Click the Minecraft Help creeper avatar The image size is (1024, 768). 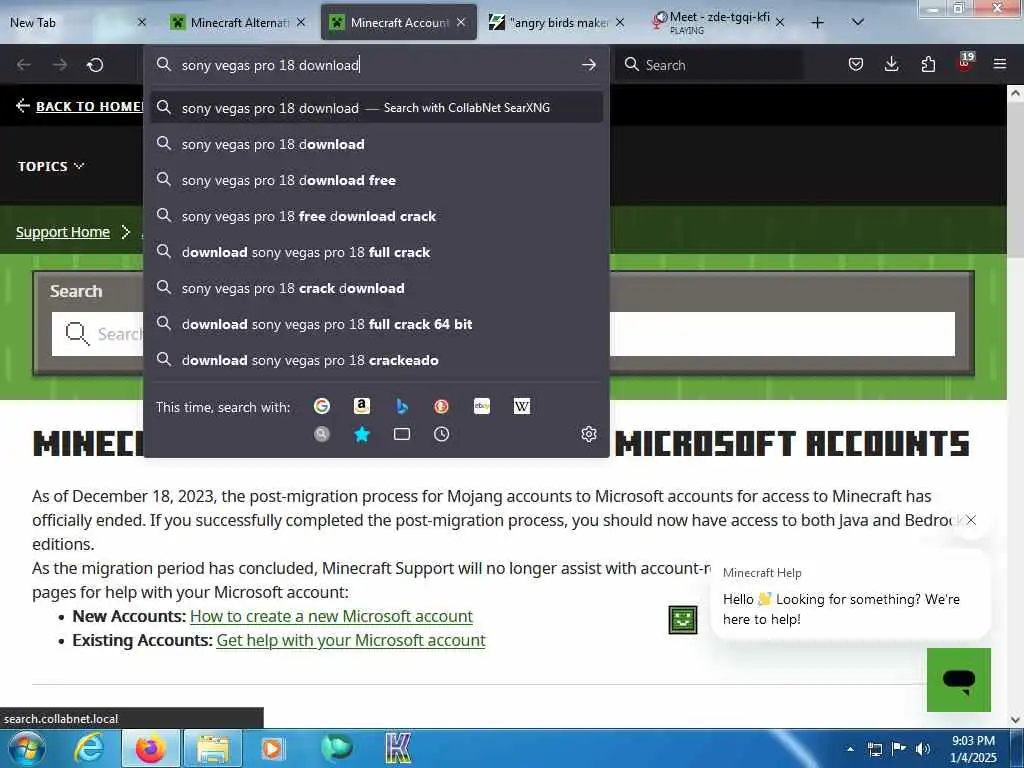[682, 620]
